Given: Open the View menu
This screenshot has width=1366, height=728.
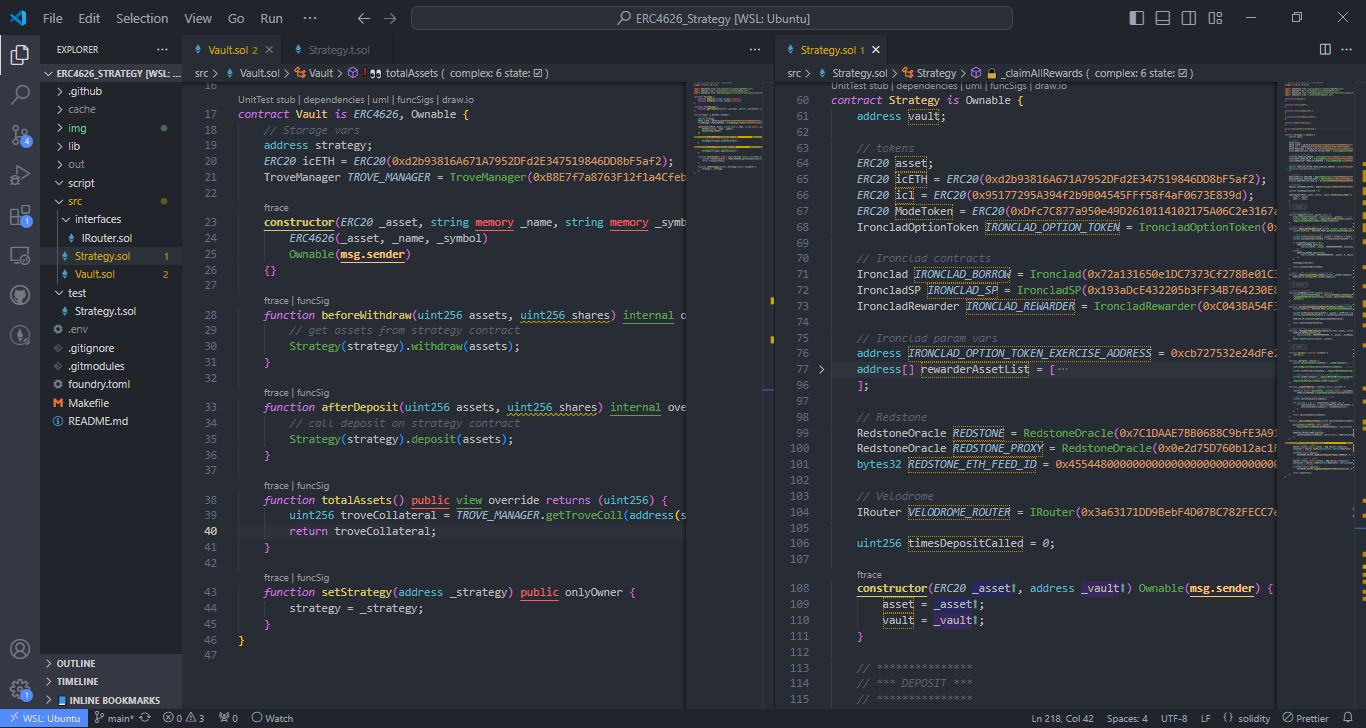Looking at the screenshot, I should coord(198,18).
